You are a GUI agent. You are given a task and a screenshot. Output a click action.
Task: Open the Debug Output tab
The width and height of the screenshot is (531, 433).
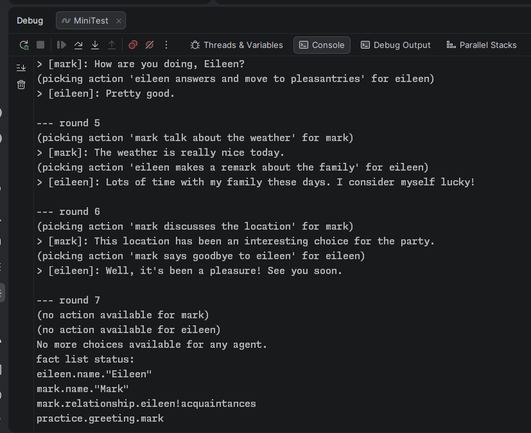(x=396, y=45)
